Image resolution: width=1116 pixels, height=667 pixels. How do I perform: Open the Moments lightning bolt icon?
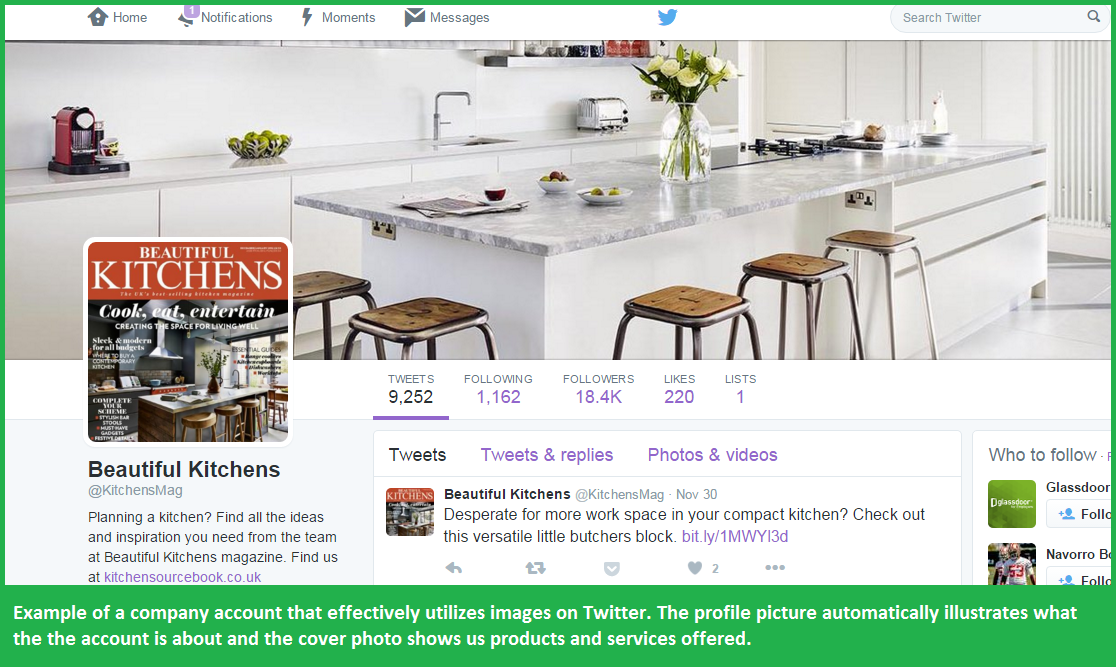coord(307,17)
